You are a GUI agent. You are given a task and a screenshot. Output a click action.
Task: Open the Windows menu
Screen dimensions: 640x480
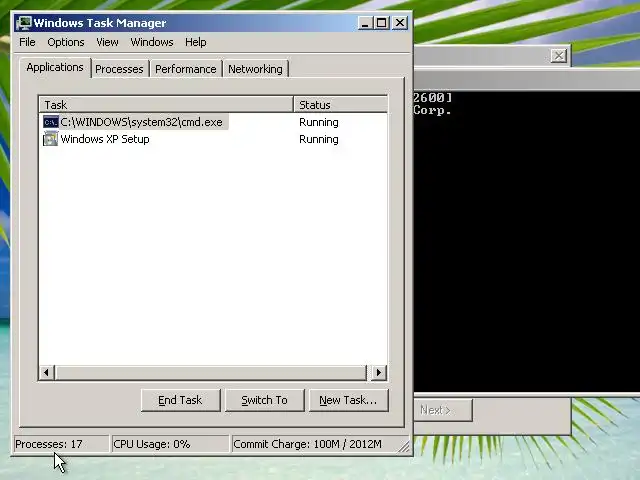pyautogui.click(x=152, y=42)
